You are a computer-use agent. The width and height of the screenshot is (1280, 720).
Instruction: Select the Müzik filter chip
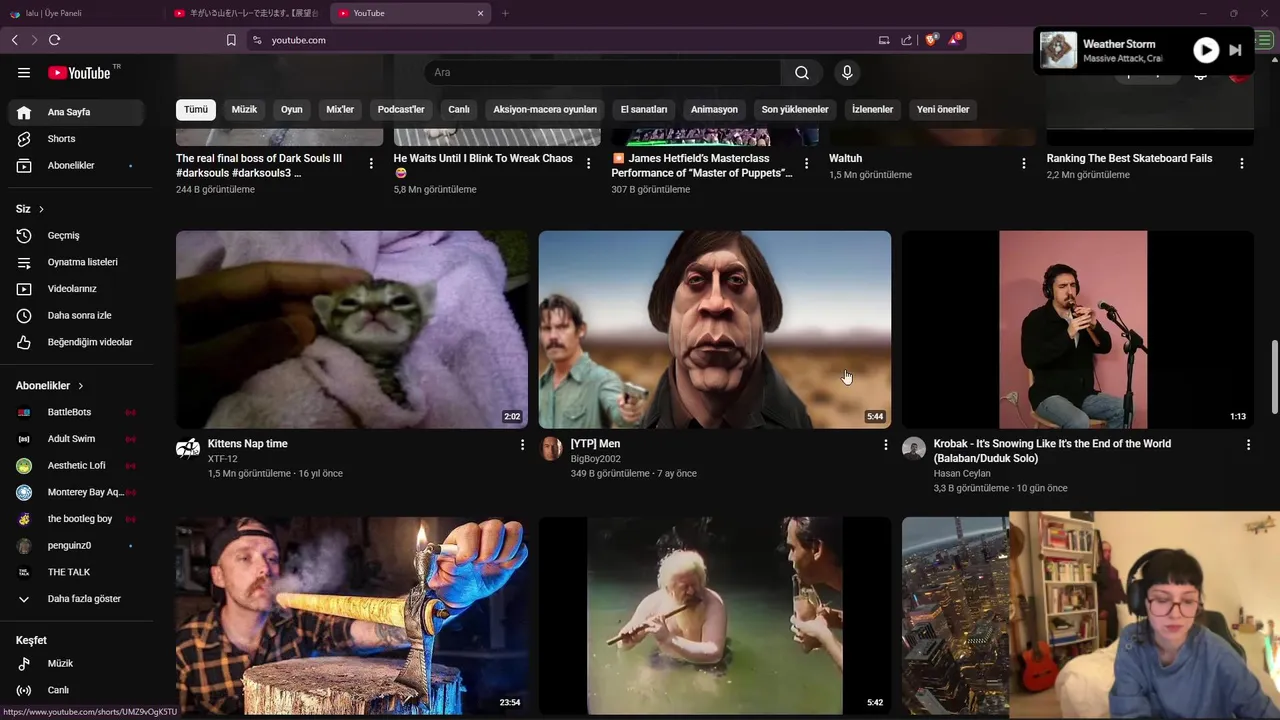point(244,109)
